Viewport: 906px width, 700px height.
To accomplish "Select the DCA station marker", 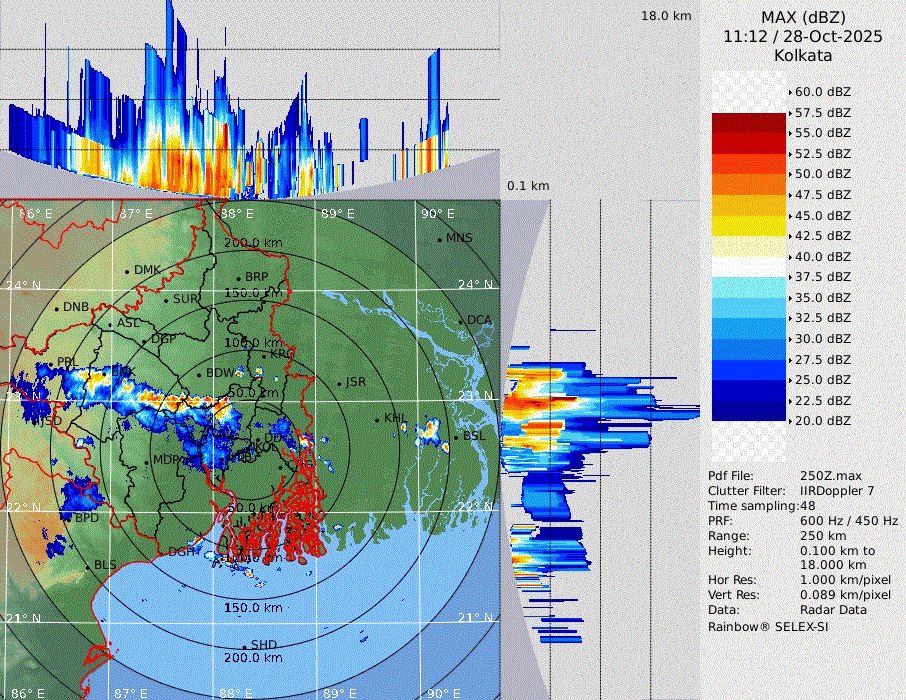I will coord(461,321).
